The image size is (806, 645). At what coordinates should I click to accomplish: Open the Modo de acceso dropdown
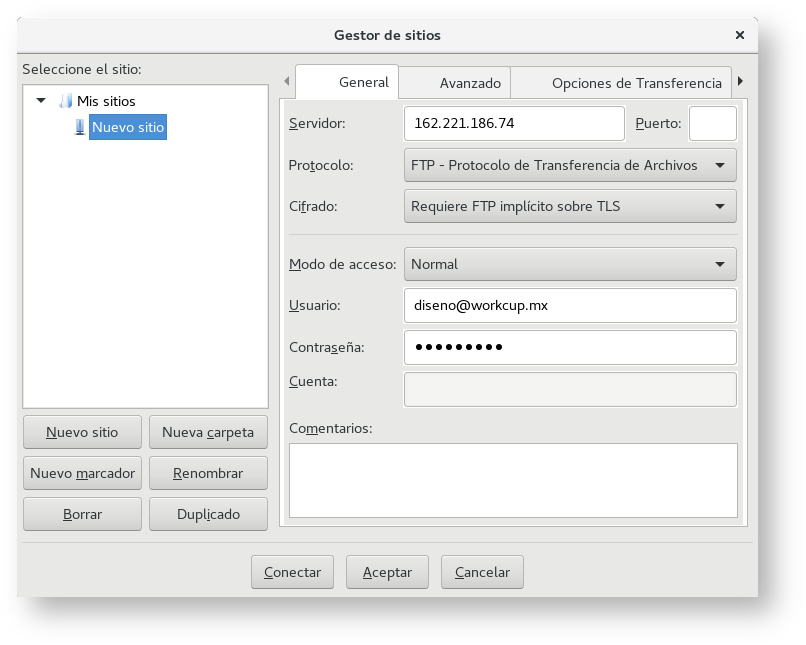570,264
